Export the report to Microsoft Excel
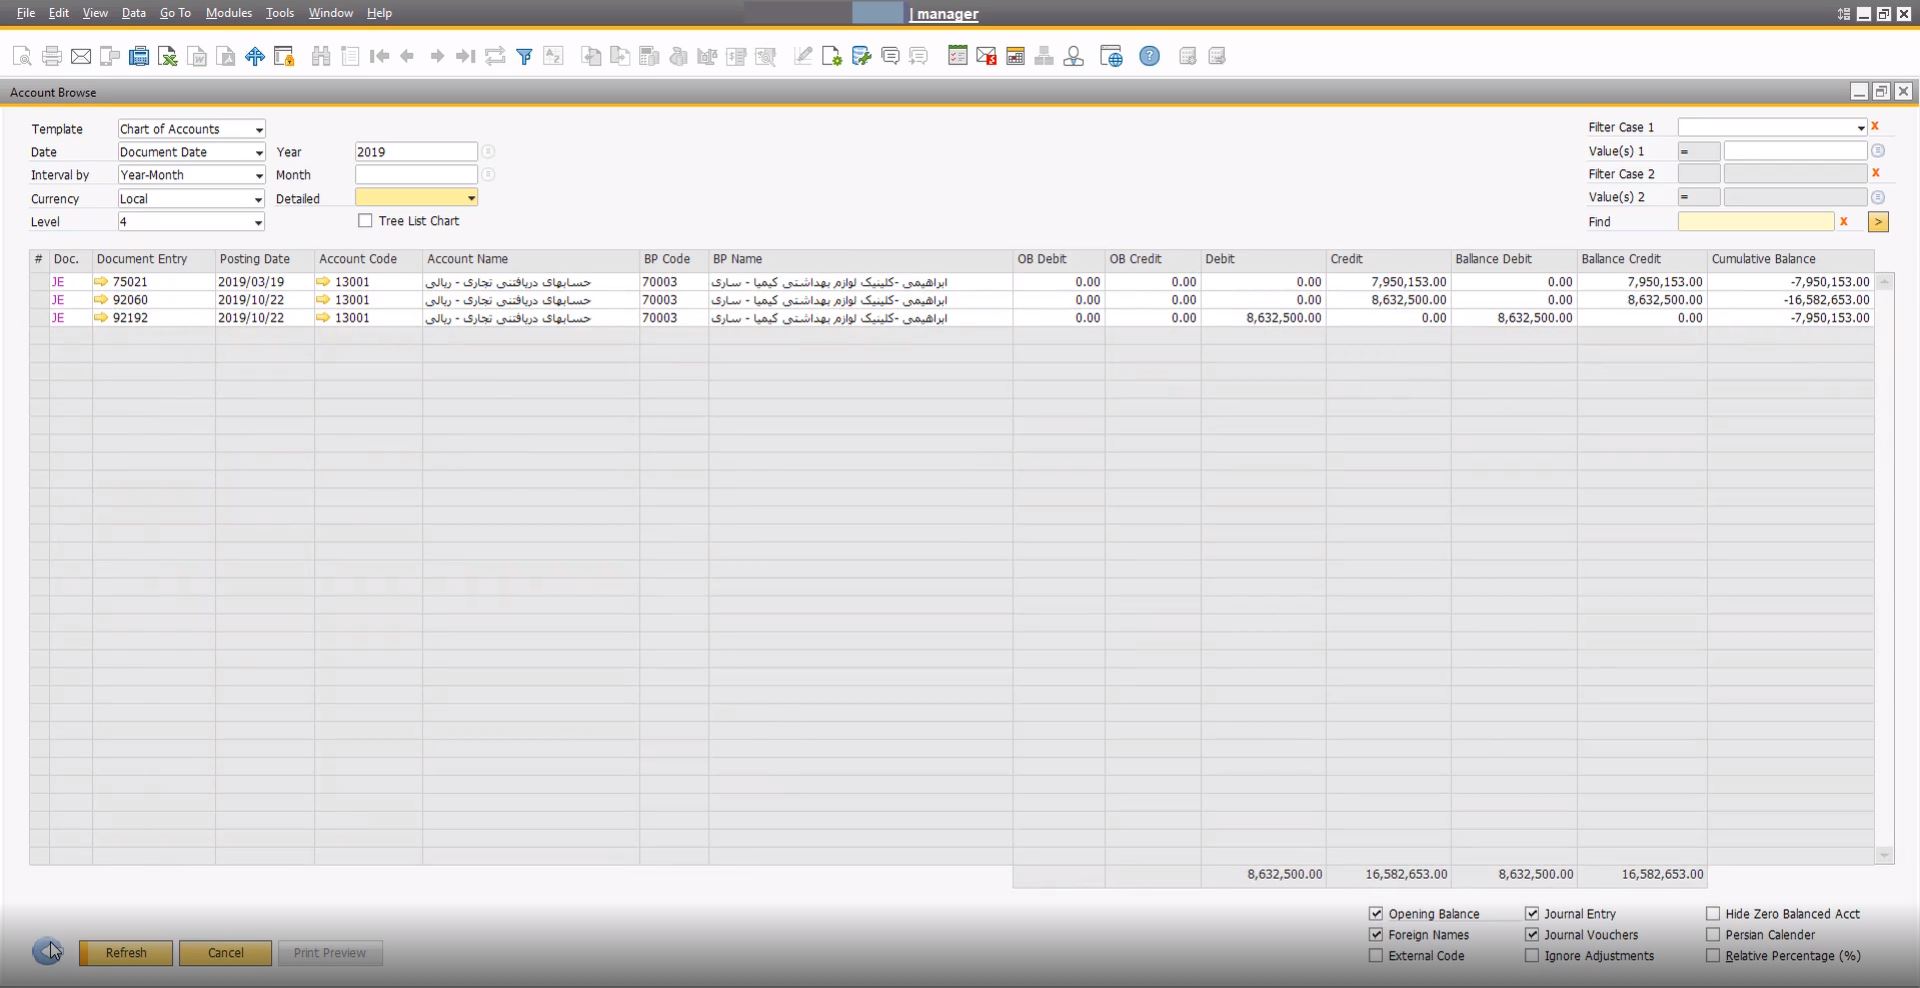Viewport: 1920px width, 988px height. coord(168,56)
